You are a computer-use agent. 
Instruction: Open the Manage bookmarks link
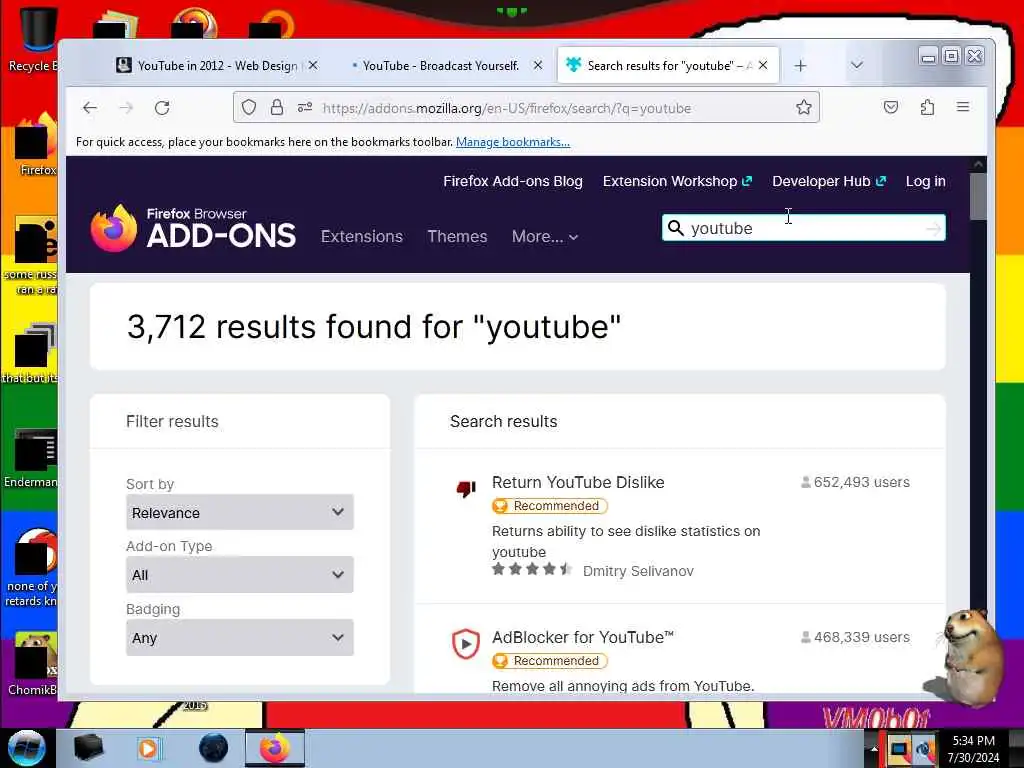(513, 142)
